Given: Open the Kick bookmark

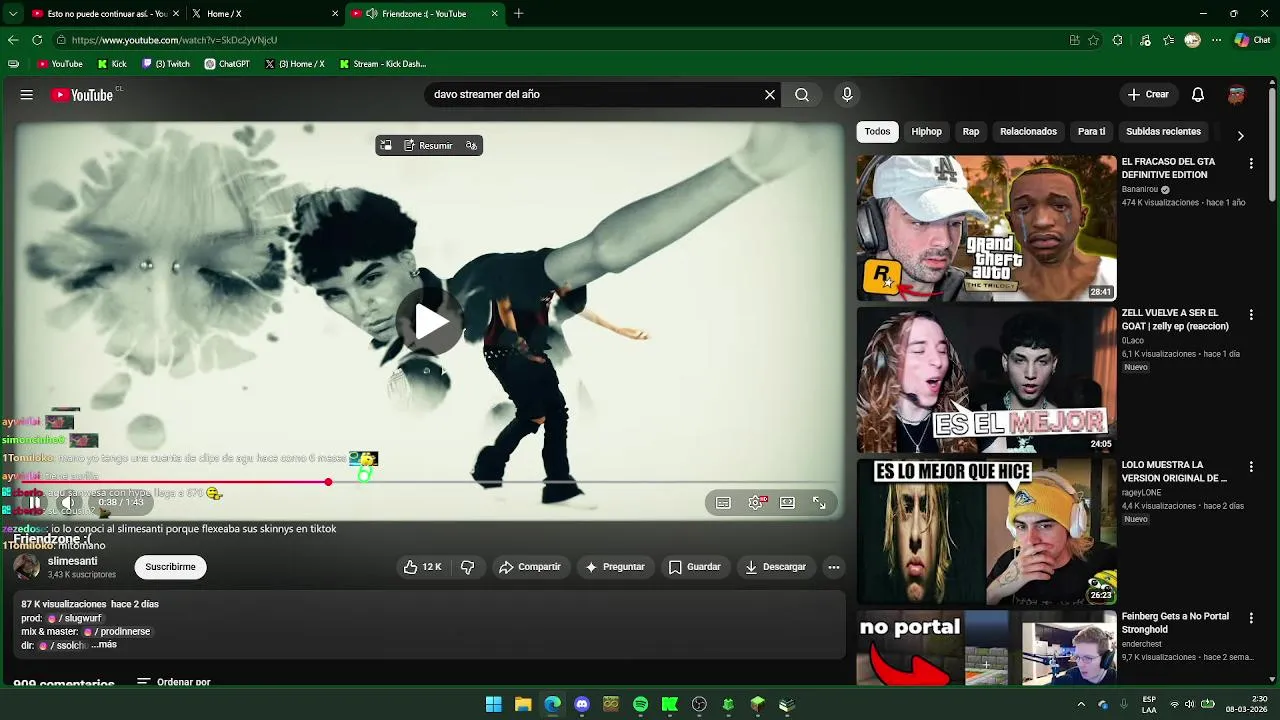Looking at the screenshot, I should (112, 64).
